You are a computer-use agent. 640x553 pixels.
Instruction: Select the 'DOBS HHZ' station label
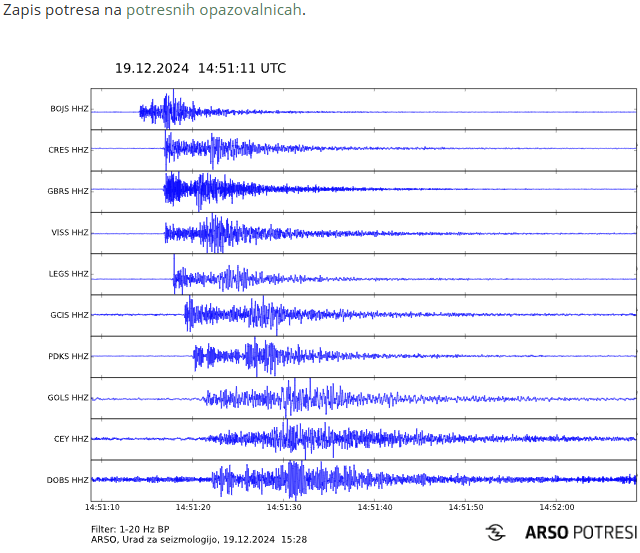67,480
